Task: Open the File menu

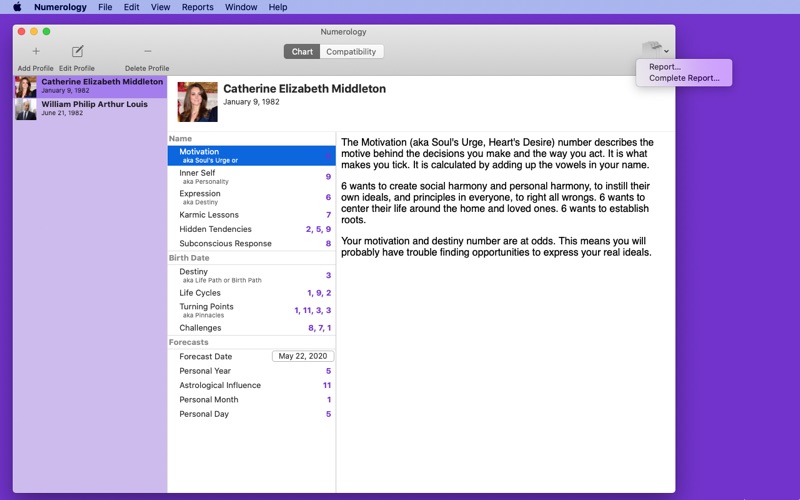Action: 105,7
